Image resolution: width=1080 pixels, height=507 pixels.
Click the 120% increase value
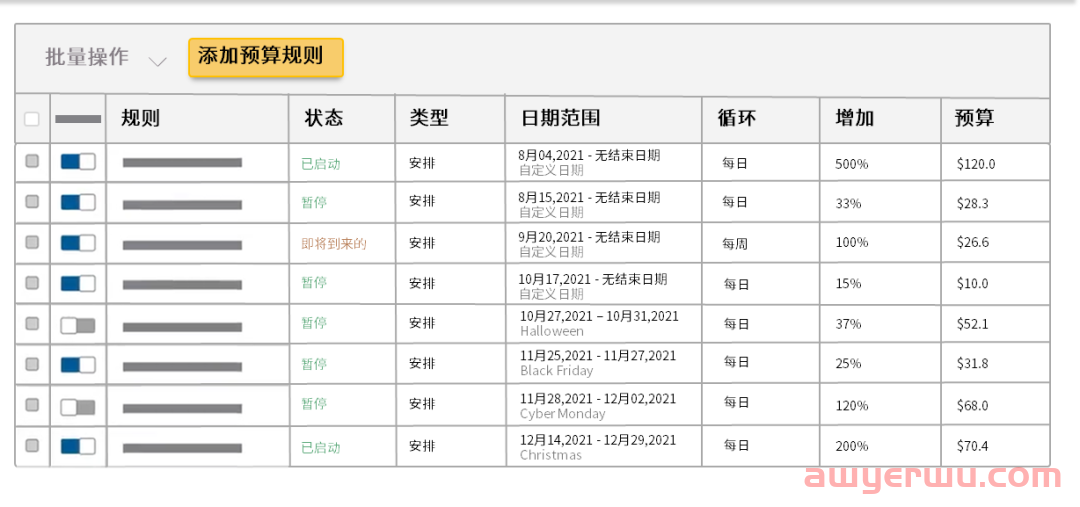tap(852, 406)
